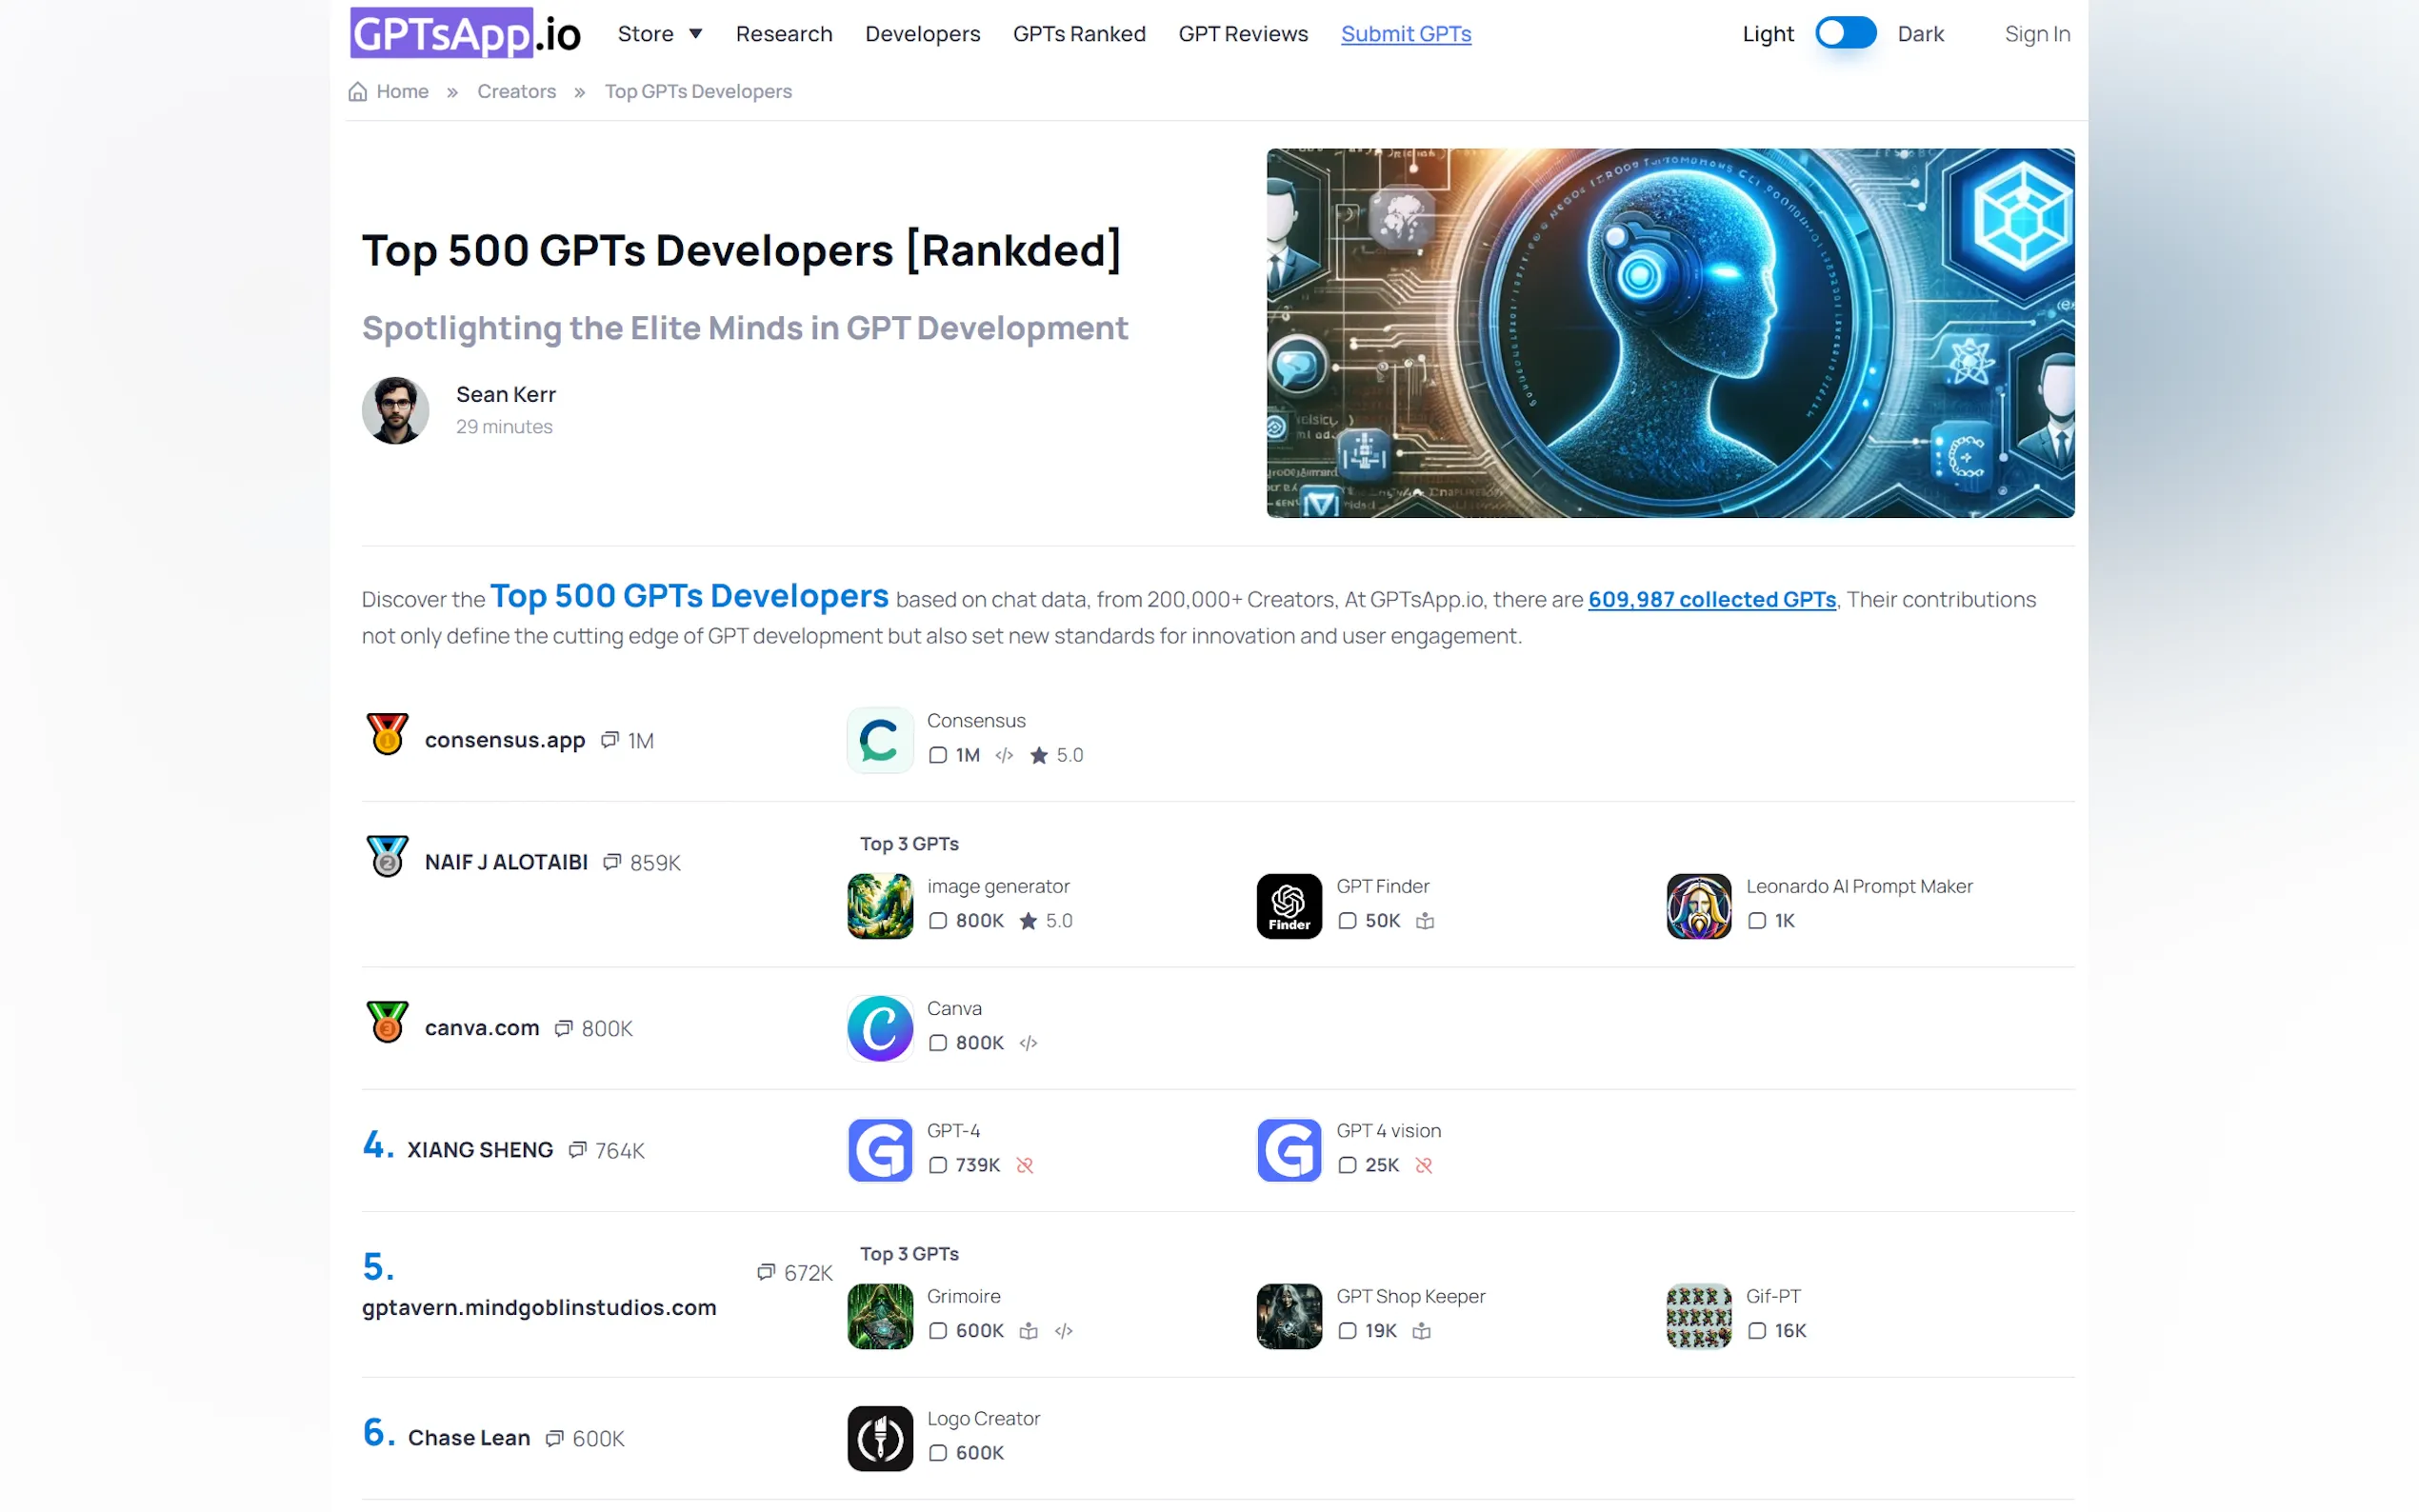Open GPT Reviews in navigation
2419x1512 pixels.
[1243, 34]
